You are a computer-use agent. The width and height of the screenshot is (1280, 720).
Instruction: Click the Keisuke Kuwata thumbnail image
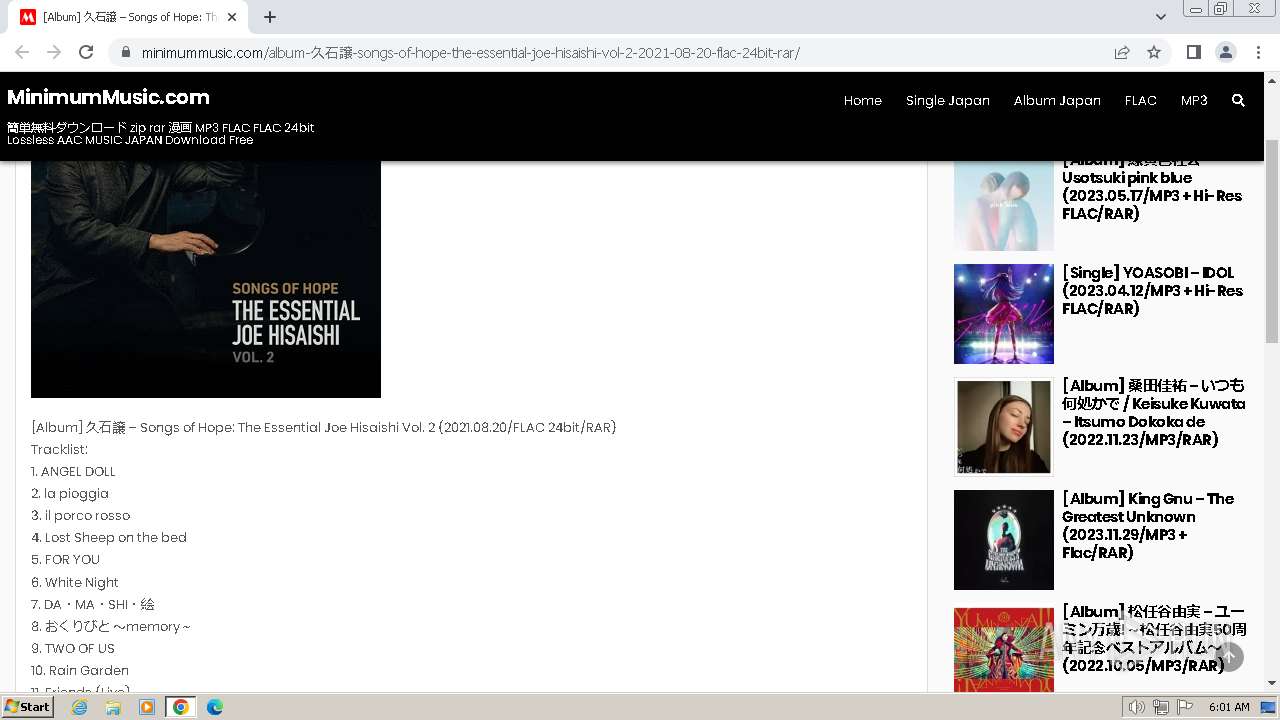1003,427
